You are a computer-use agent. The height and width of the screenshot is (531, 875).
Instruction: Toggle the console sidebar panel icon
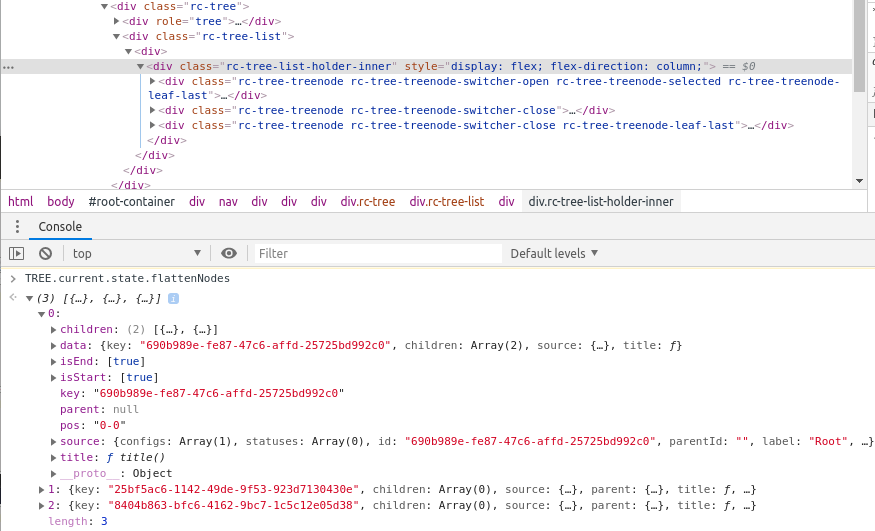(17, 254)
